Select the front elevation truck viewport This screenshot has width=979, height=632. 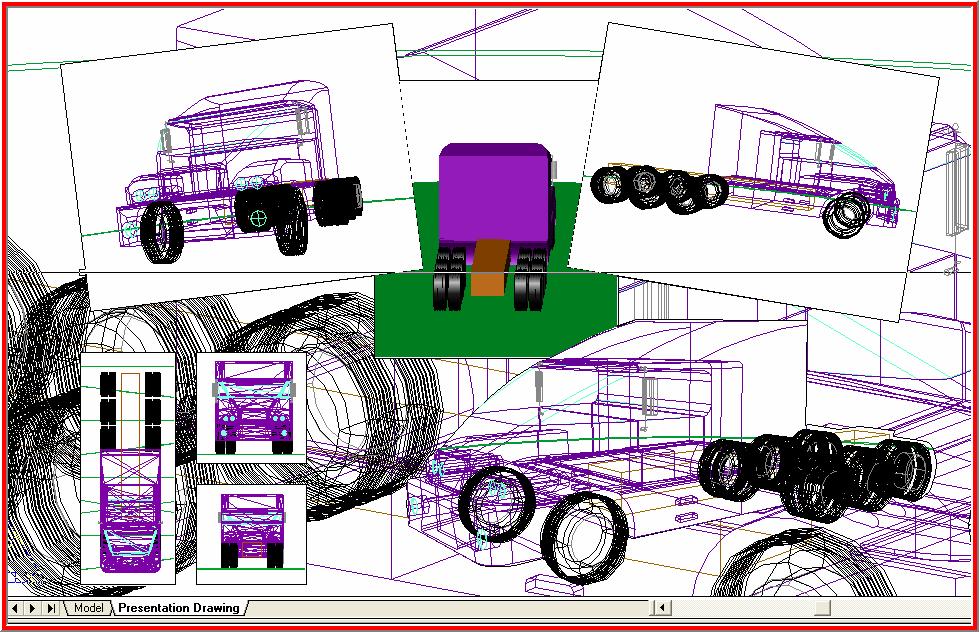(252, 408)
